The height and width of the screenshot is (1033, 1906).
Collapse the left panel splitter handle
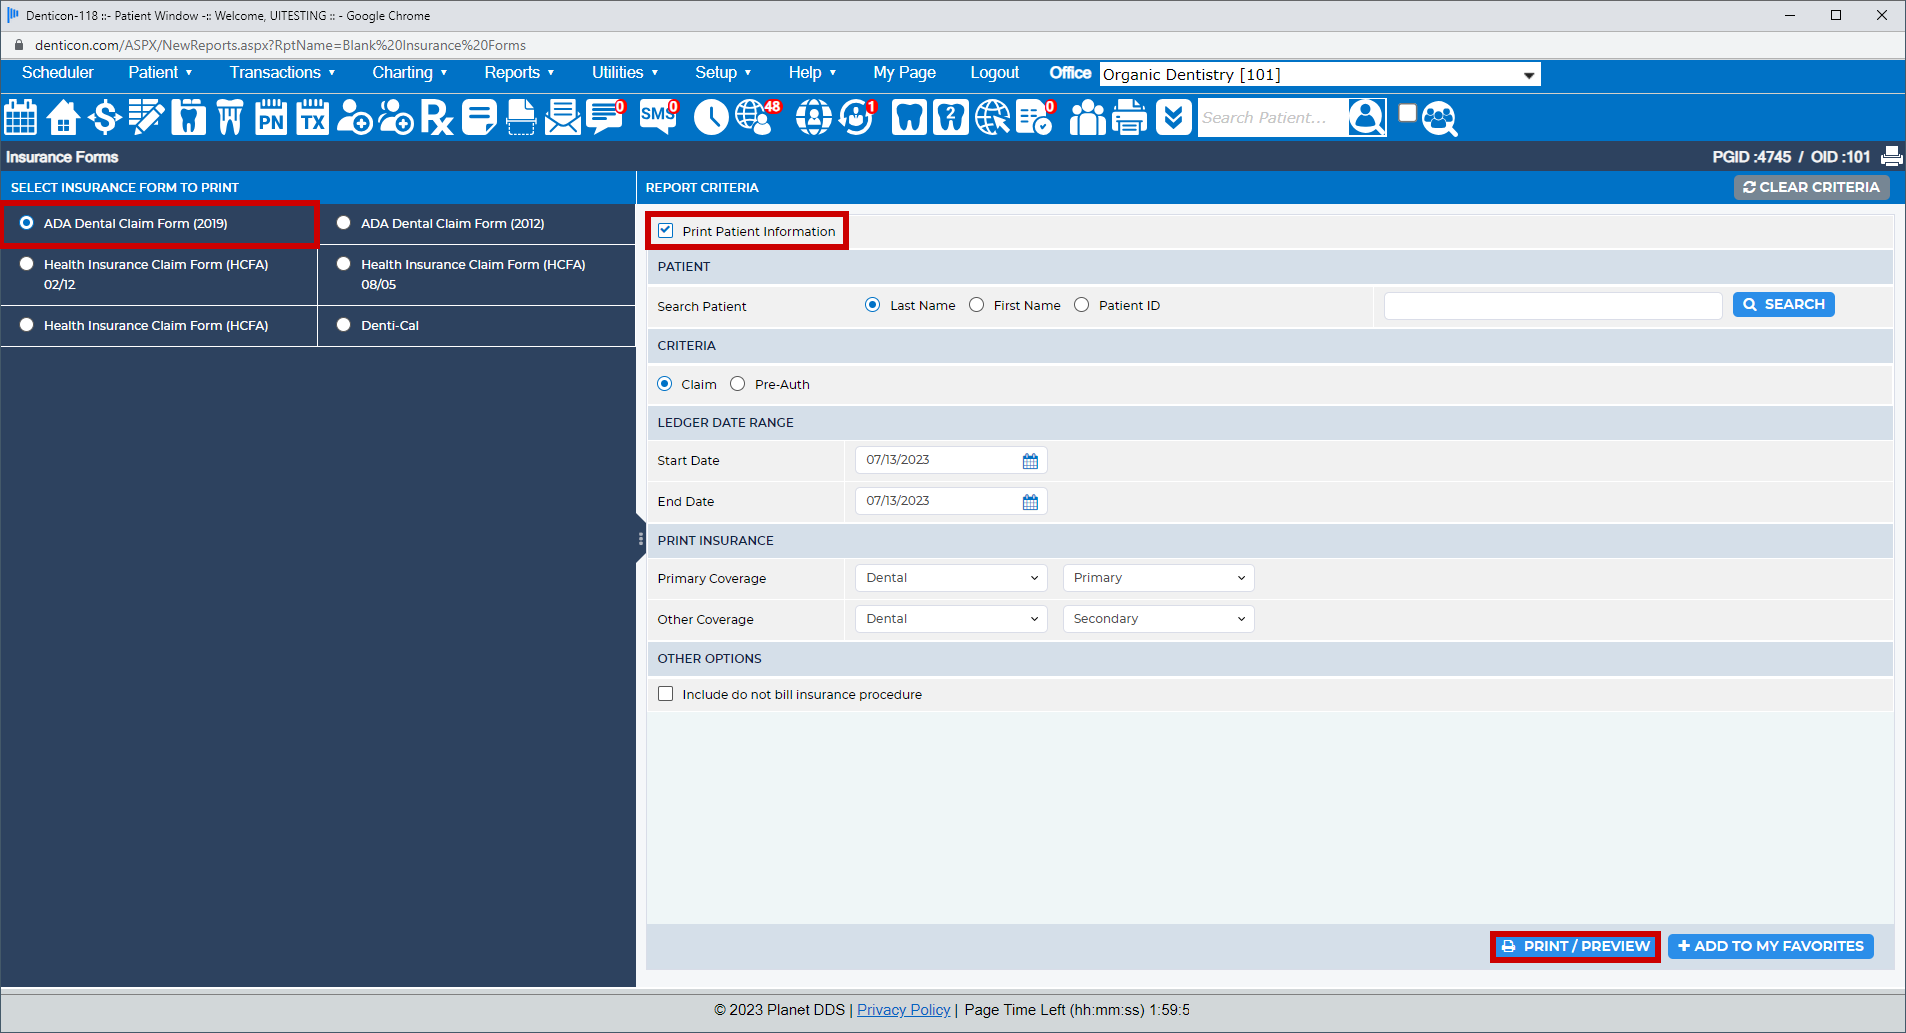point(641,538)
